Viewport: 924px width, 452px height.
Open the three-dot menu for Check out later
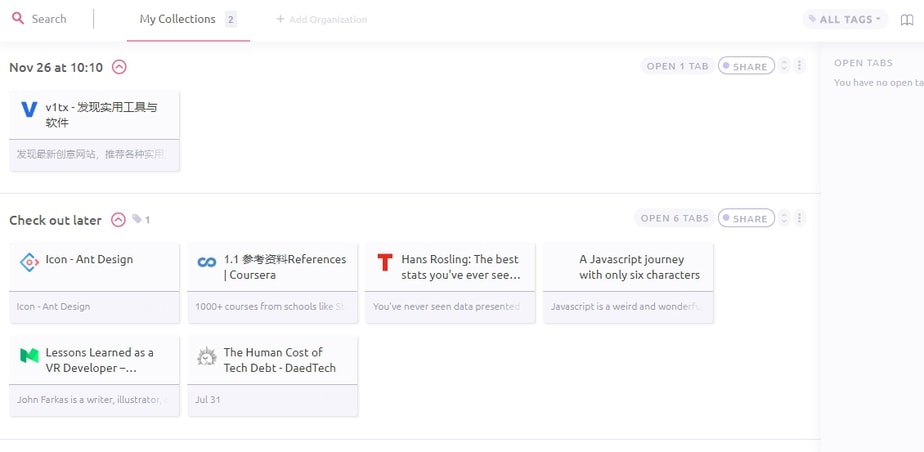(800, 218)
